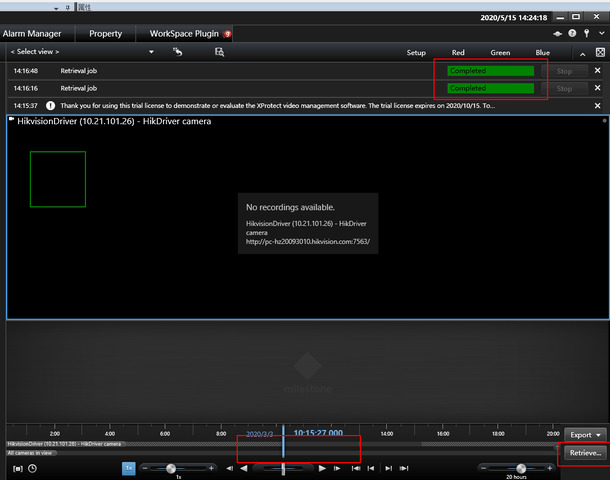
Task: Expand the top right options chevron
Action: (600, 34)
